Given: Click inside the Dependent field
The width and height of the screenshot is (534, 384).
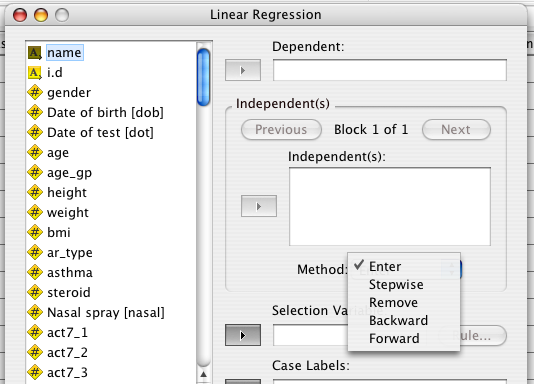Looking at the screenshot, I should tap(390, 70).
